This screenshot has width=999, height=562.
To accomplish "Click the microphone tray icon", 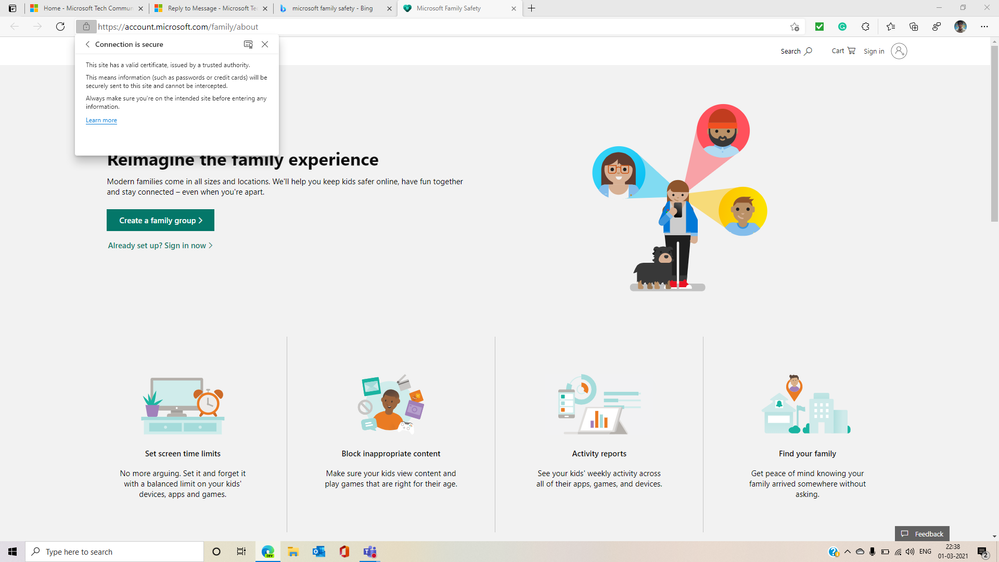I will tap(872, 552).
